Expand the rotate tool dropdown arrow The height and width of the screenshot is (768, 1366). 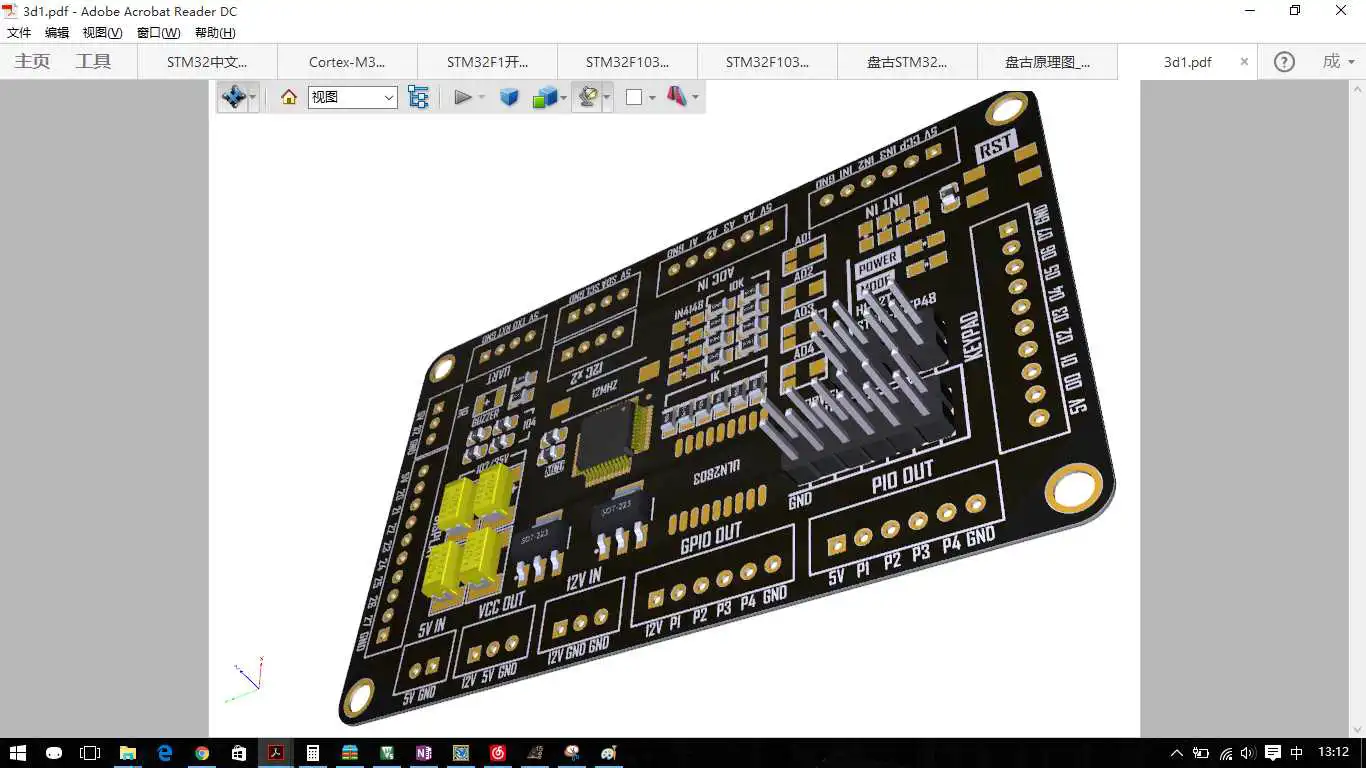pos(253,98)
